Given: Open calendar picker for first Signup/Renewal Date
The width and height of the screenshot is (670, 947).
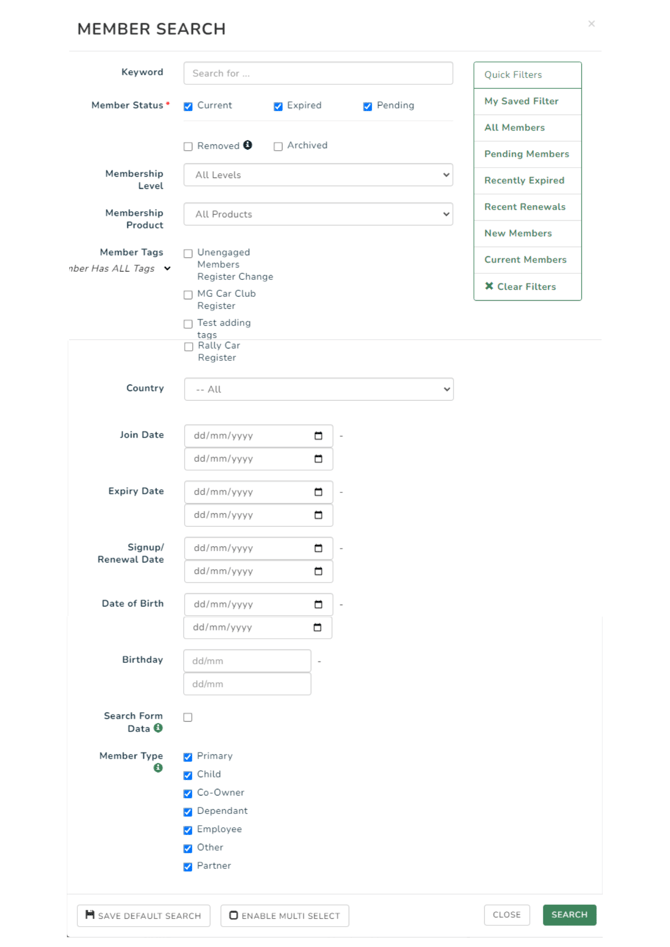Looking at the screenshot, I should point(318,548).
